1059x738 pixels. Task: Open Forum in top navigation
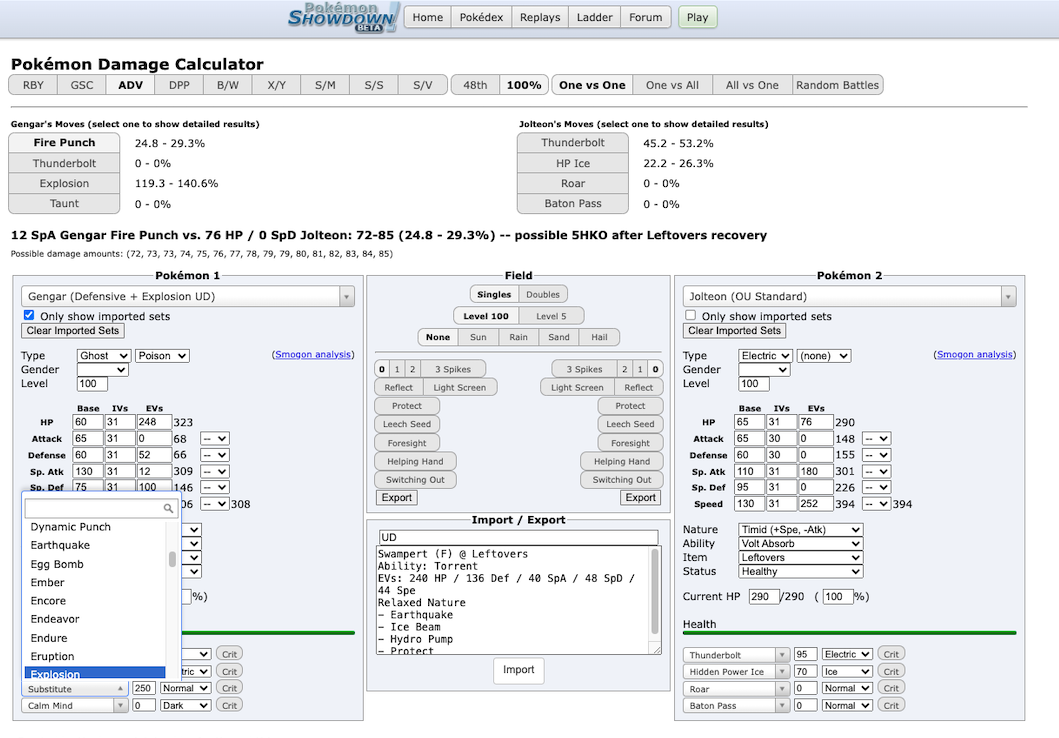click(x=646, y=18)
